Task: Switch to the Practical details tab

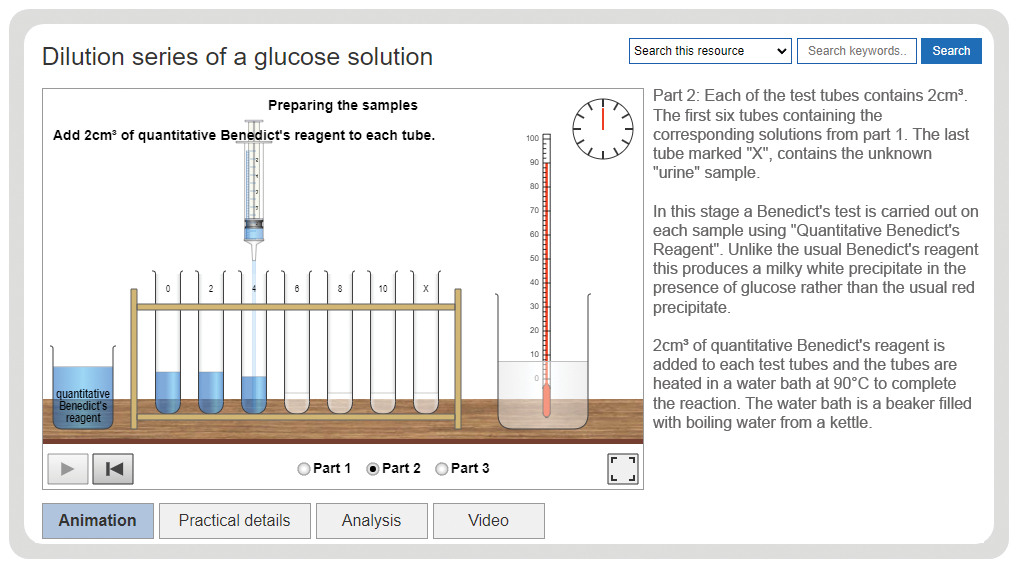Action: point(234,521)
